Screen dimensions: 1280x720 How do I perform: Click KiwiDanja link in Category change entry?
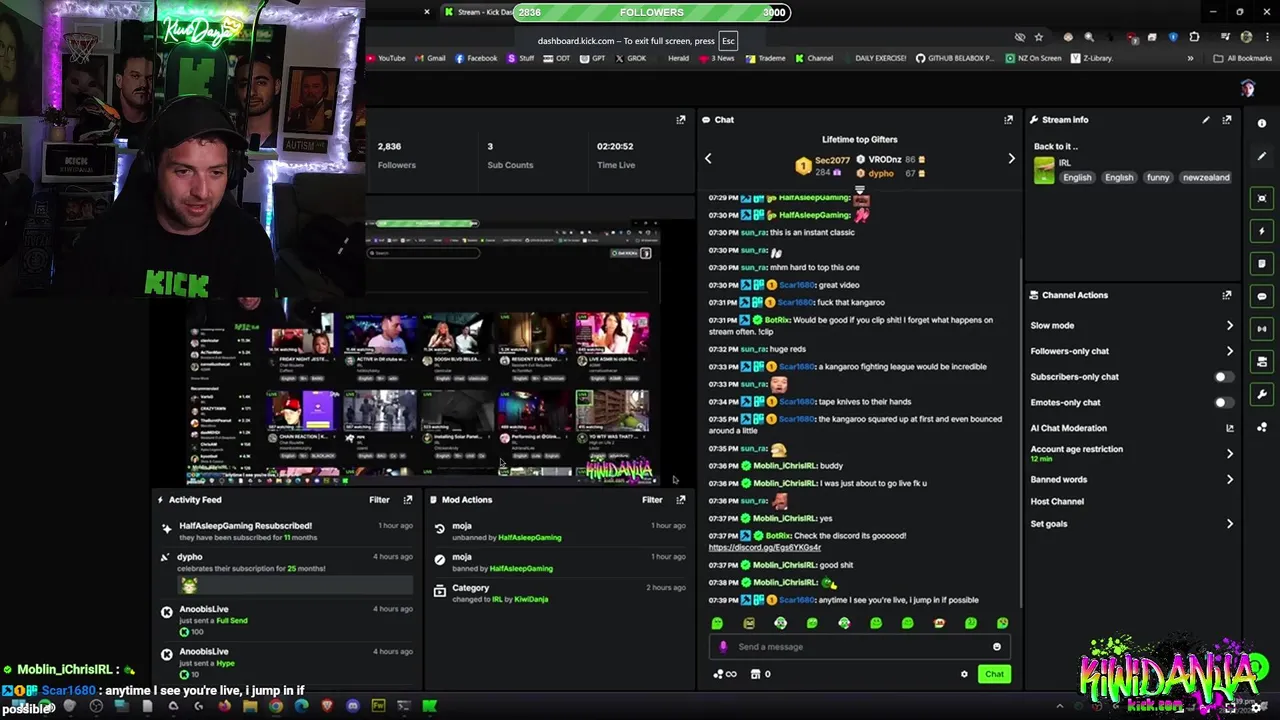[531, 599]
